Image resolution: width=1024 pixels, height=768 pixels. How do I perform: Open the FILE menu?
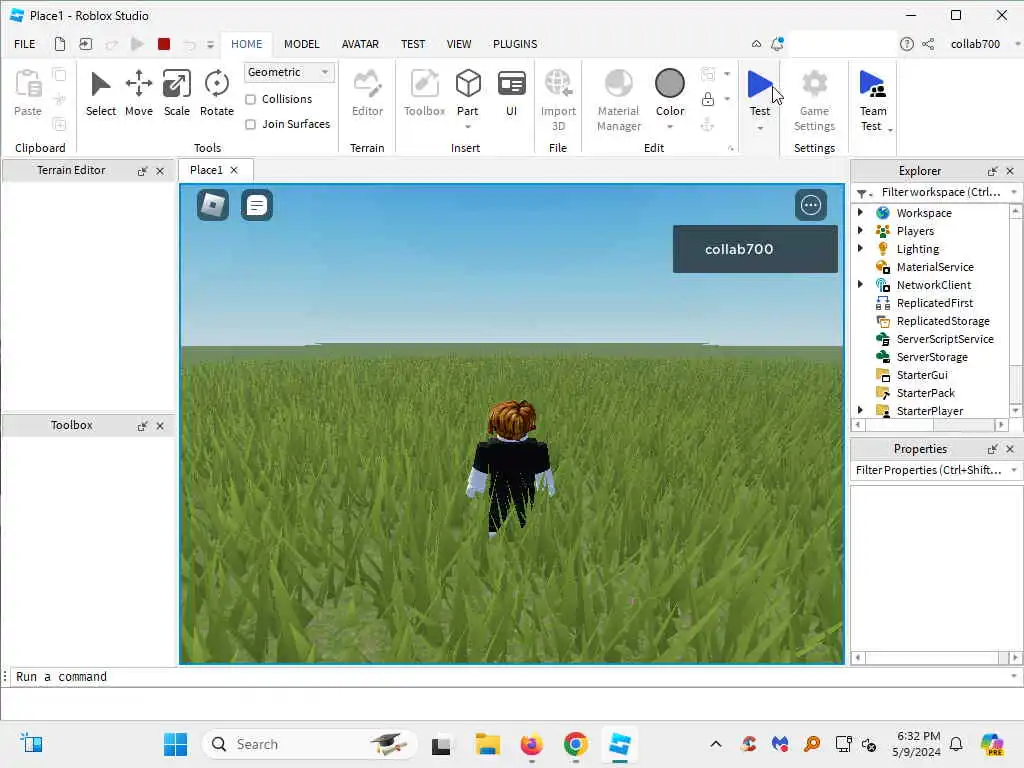(x=25, y=44)
